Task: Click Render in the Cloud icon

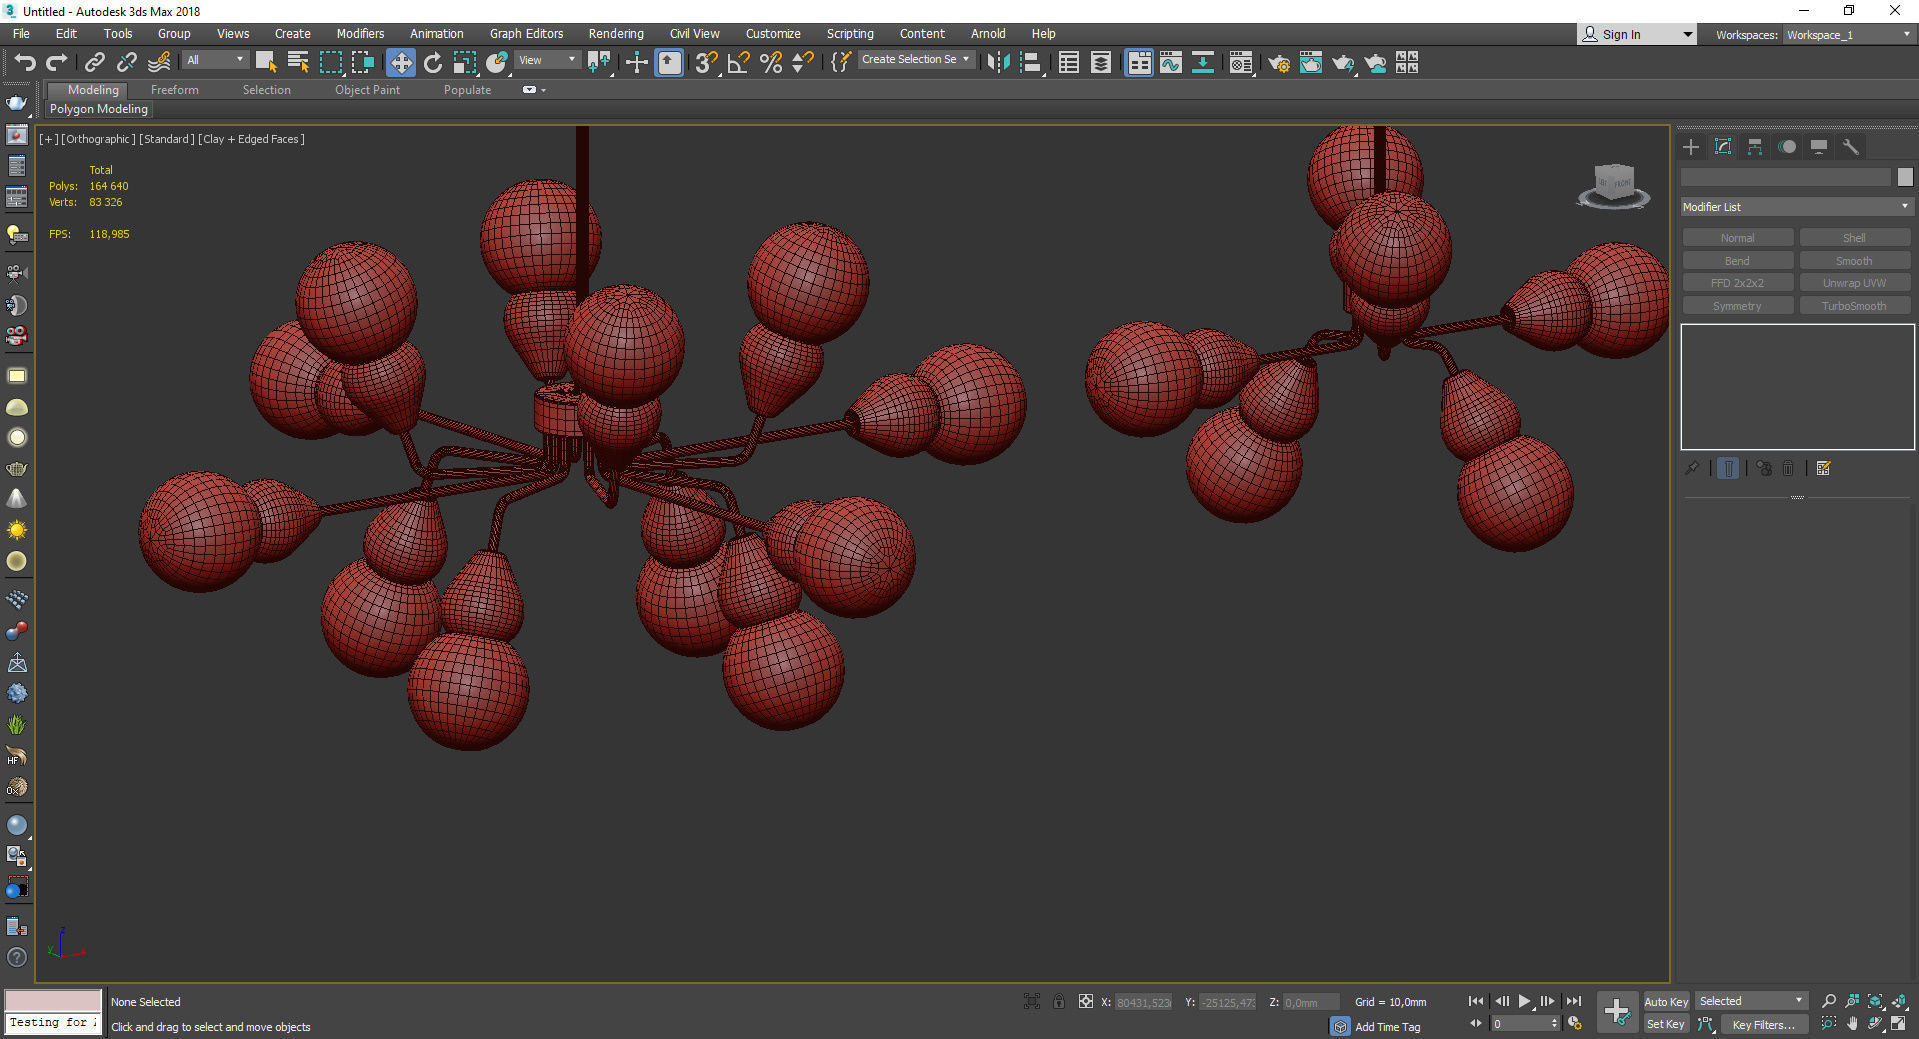Action: pos(1376,63)
